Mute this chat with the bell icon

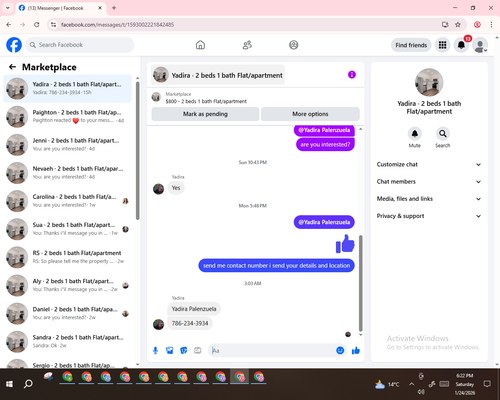click(415, 134)
